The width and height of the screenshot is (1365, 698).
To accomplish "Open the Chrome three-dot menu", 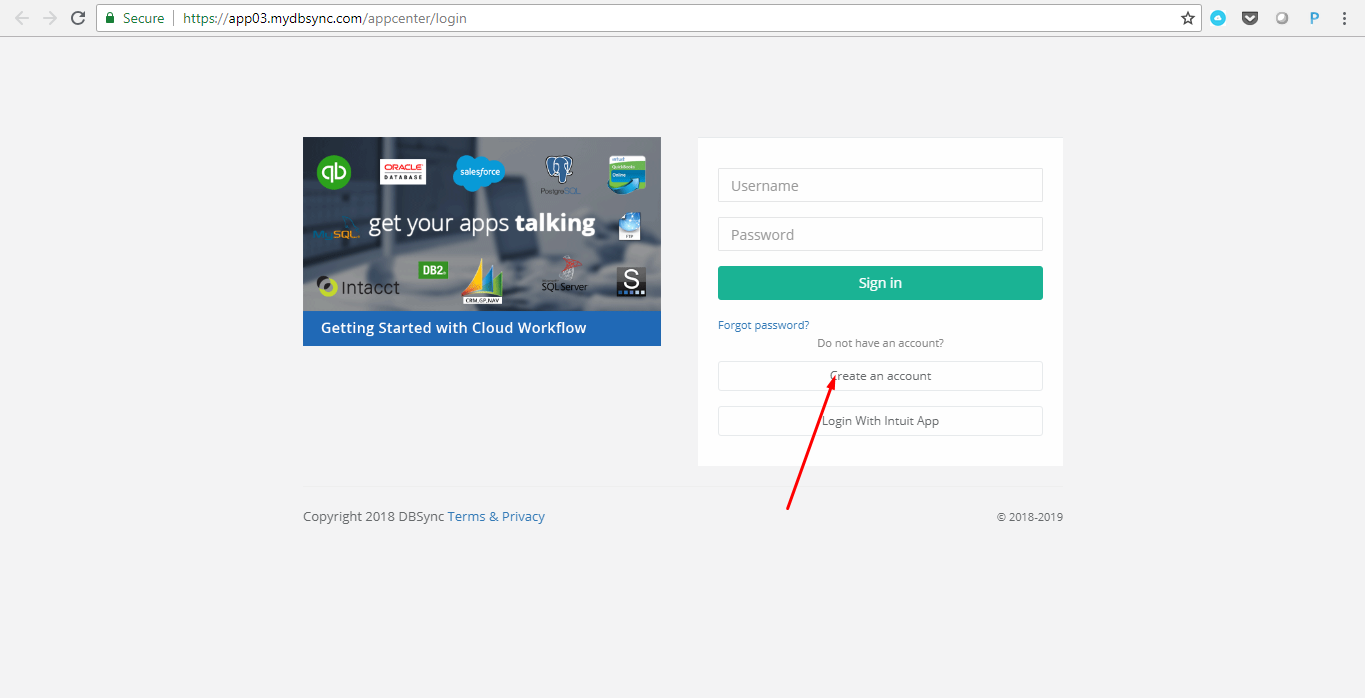I will [x=1344, y=18].
